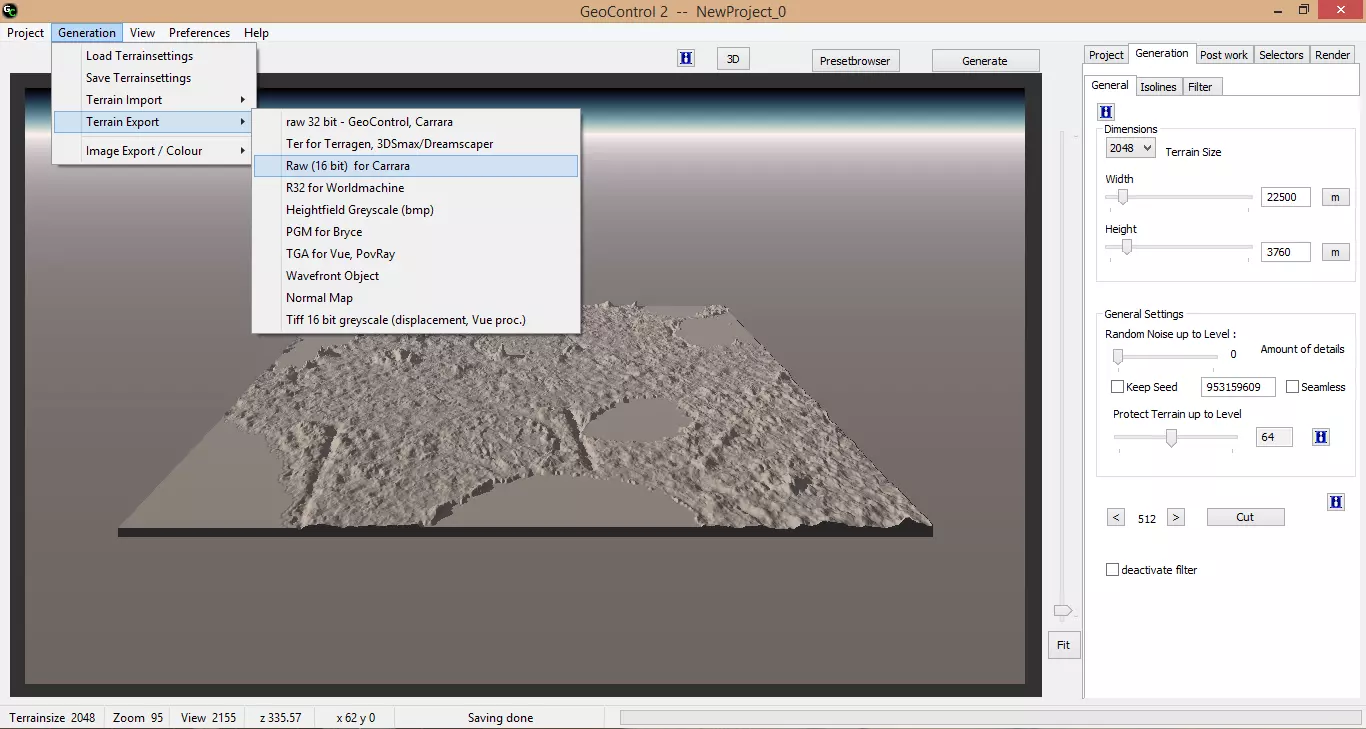Click the seed number input field
This screenshot has width=1366, height=729.
point(1238,387)
